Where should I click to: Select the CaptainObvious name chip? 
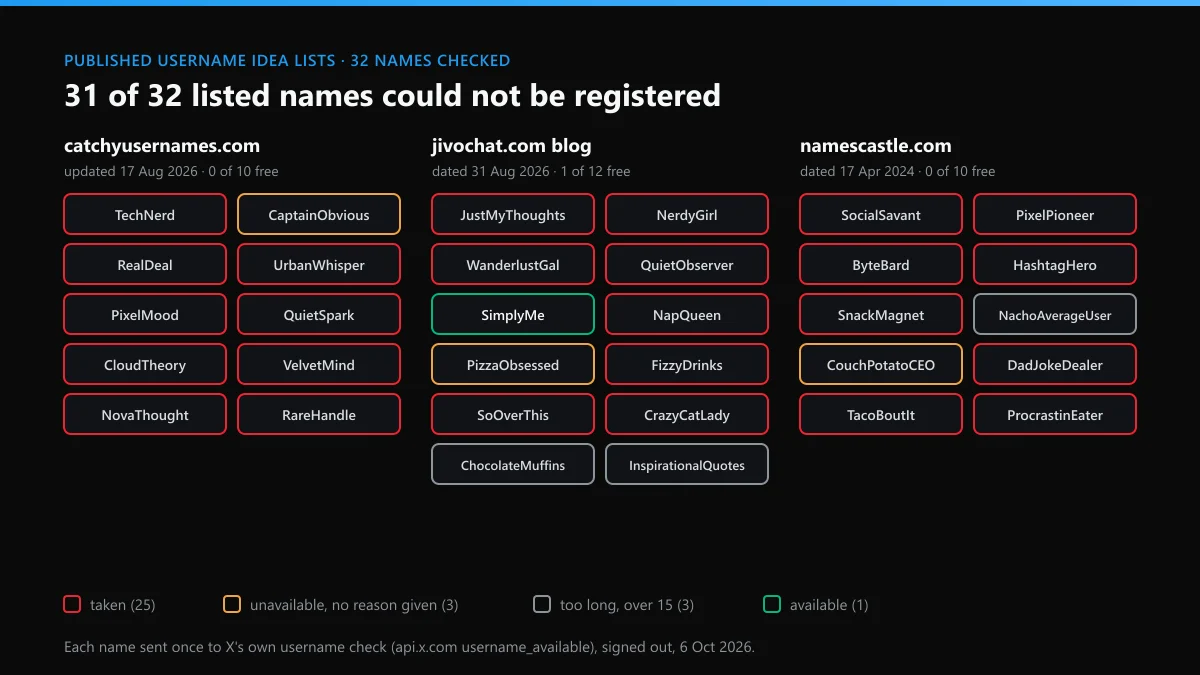pyautogui.click(x=319, y=215)
